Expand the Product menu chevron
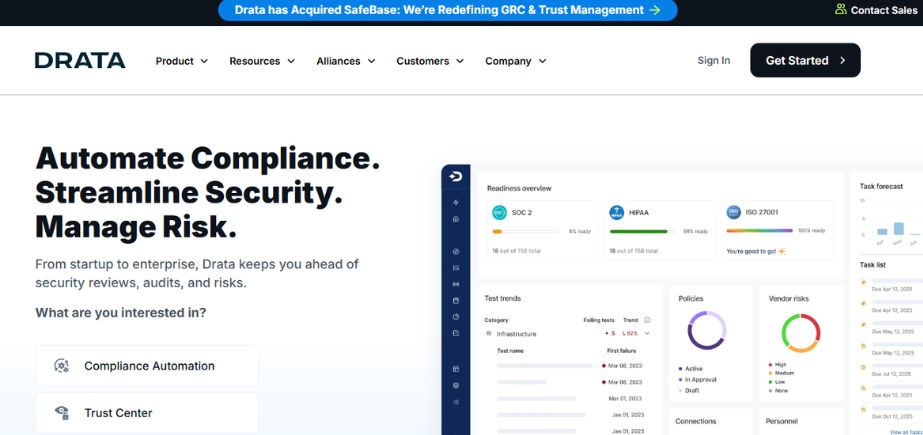The image size is (923, 435). (204, 61)
